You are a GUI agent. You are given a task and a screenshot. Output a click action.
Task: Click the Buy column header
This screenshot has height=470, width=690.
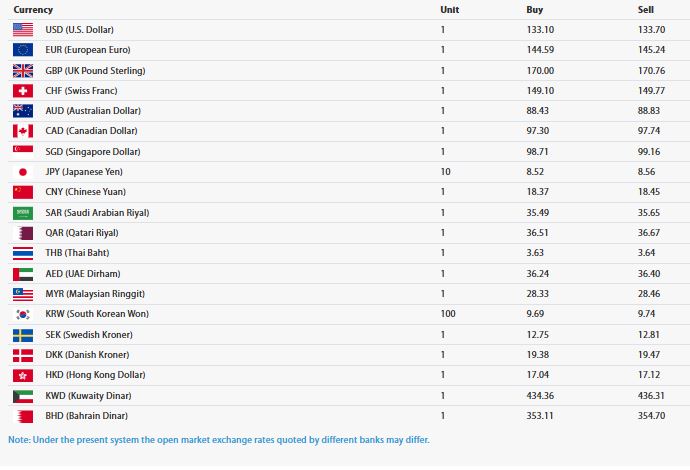[x=535, y=10]
